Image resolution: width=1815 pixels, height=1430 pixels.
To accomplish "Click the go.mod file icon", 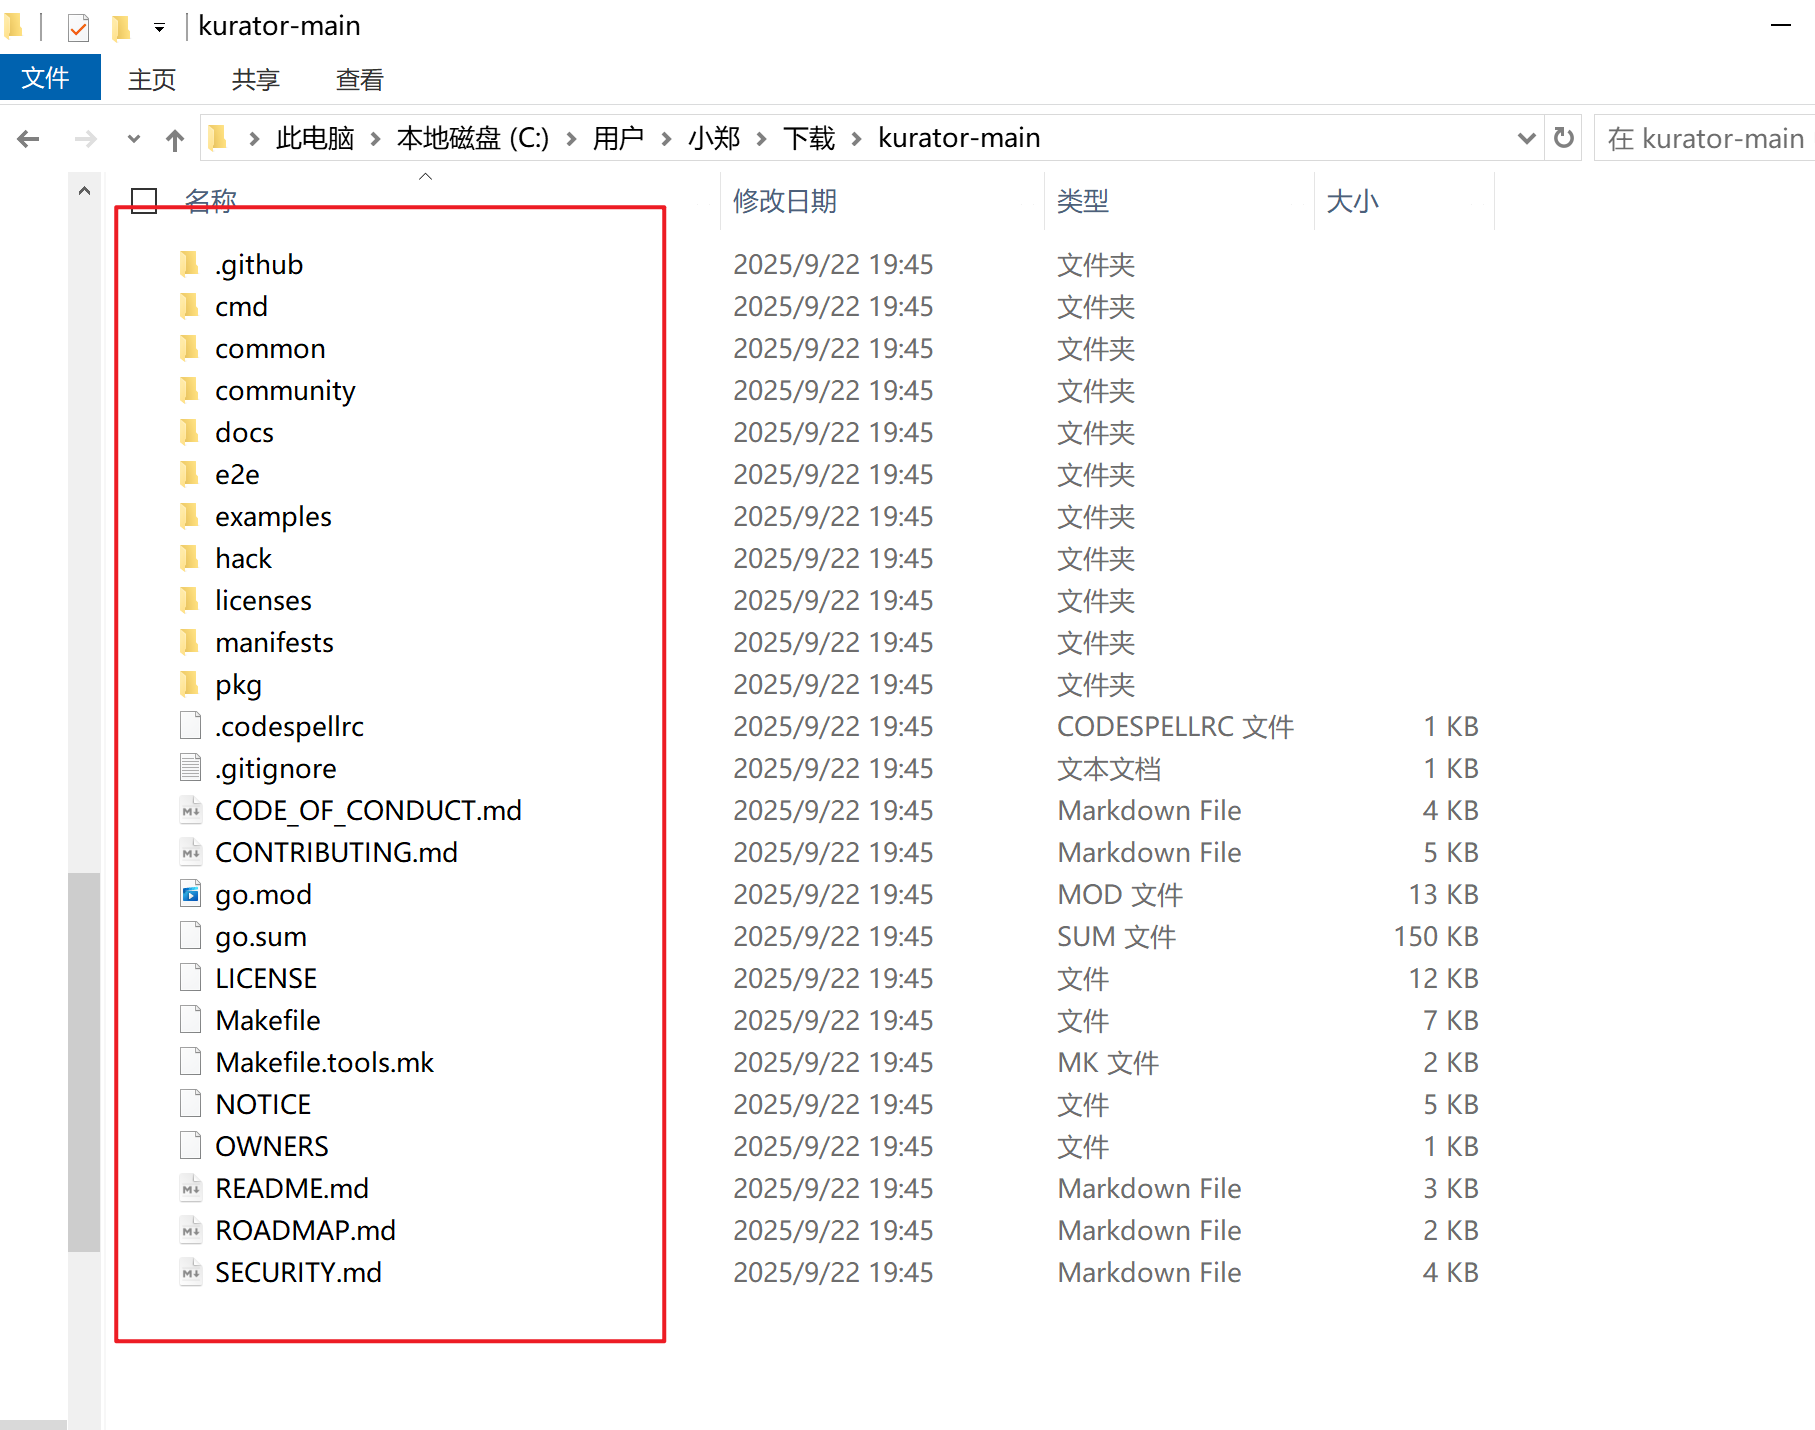I will [x=190, y=894].
